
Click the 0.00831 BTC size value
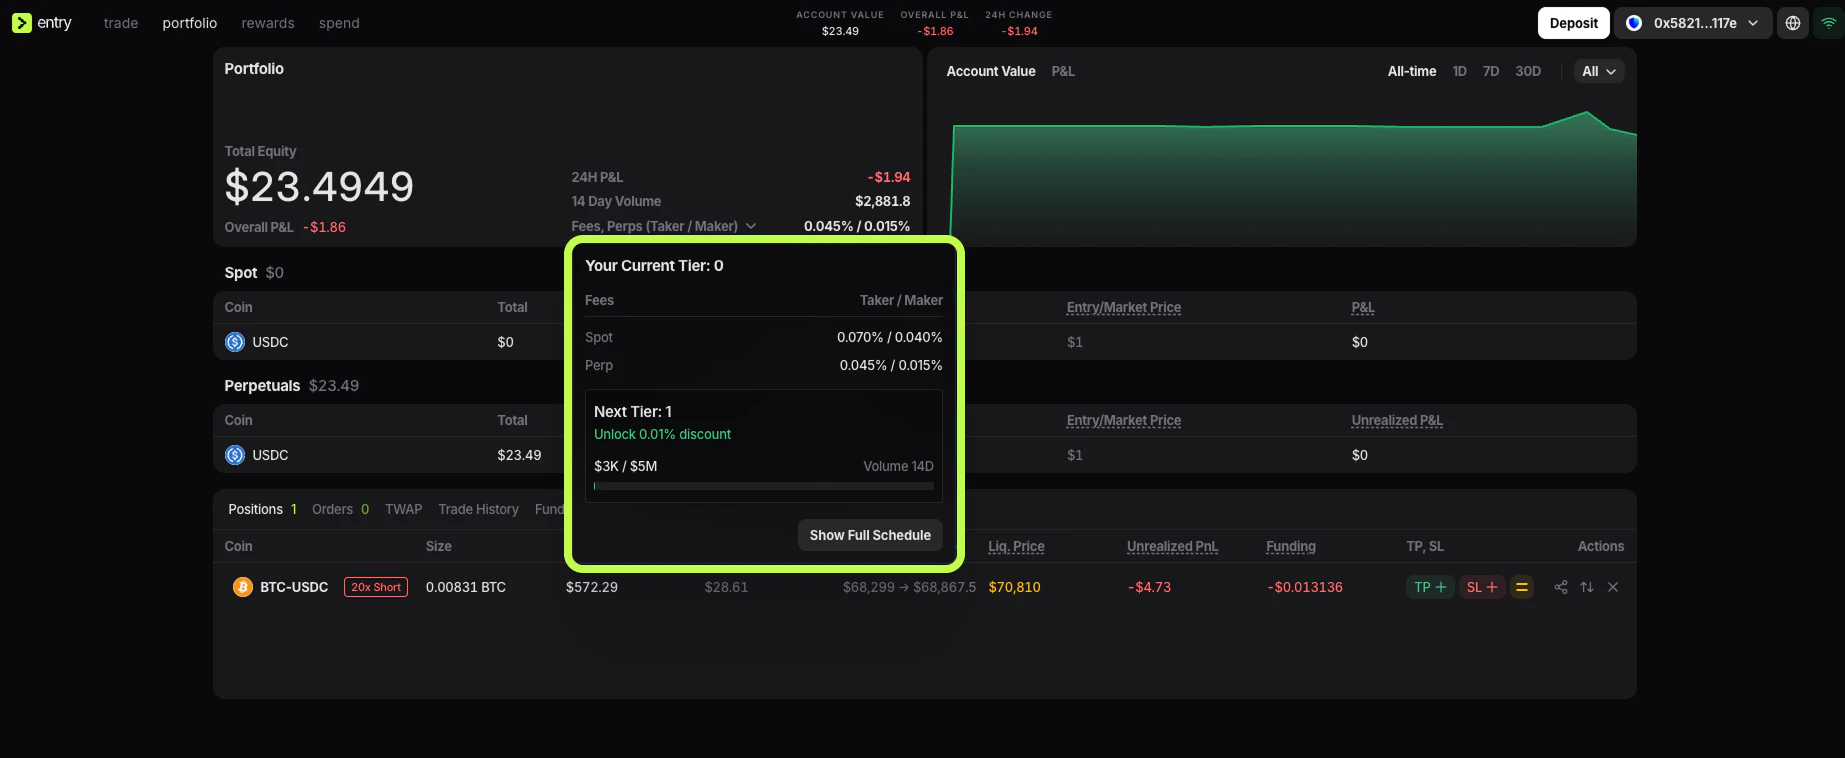pos(466,587)
